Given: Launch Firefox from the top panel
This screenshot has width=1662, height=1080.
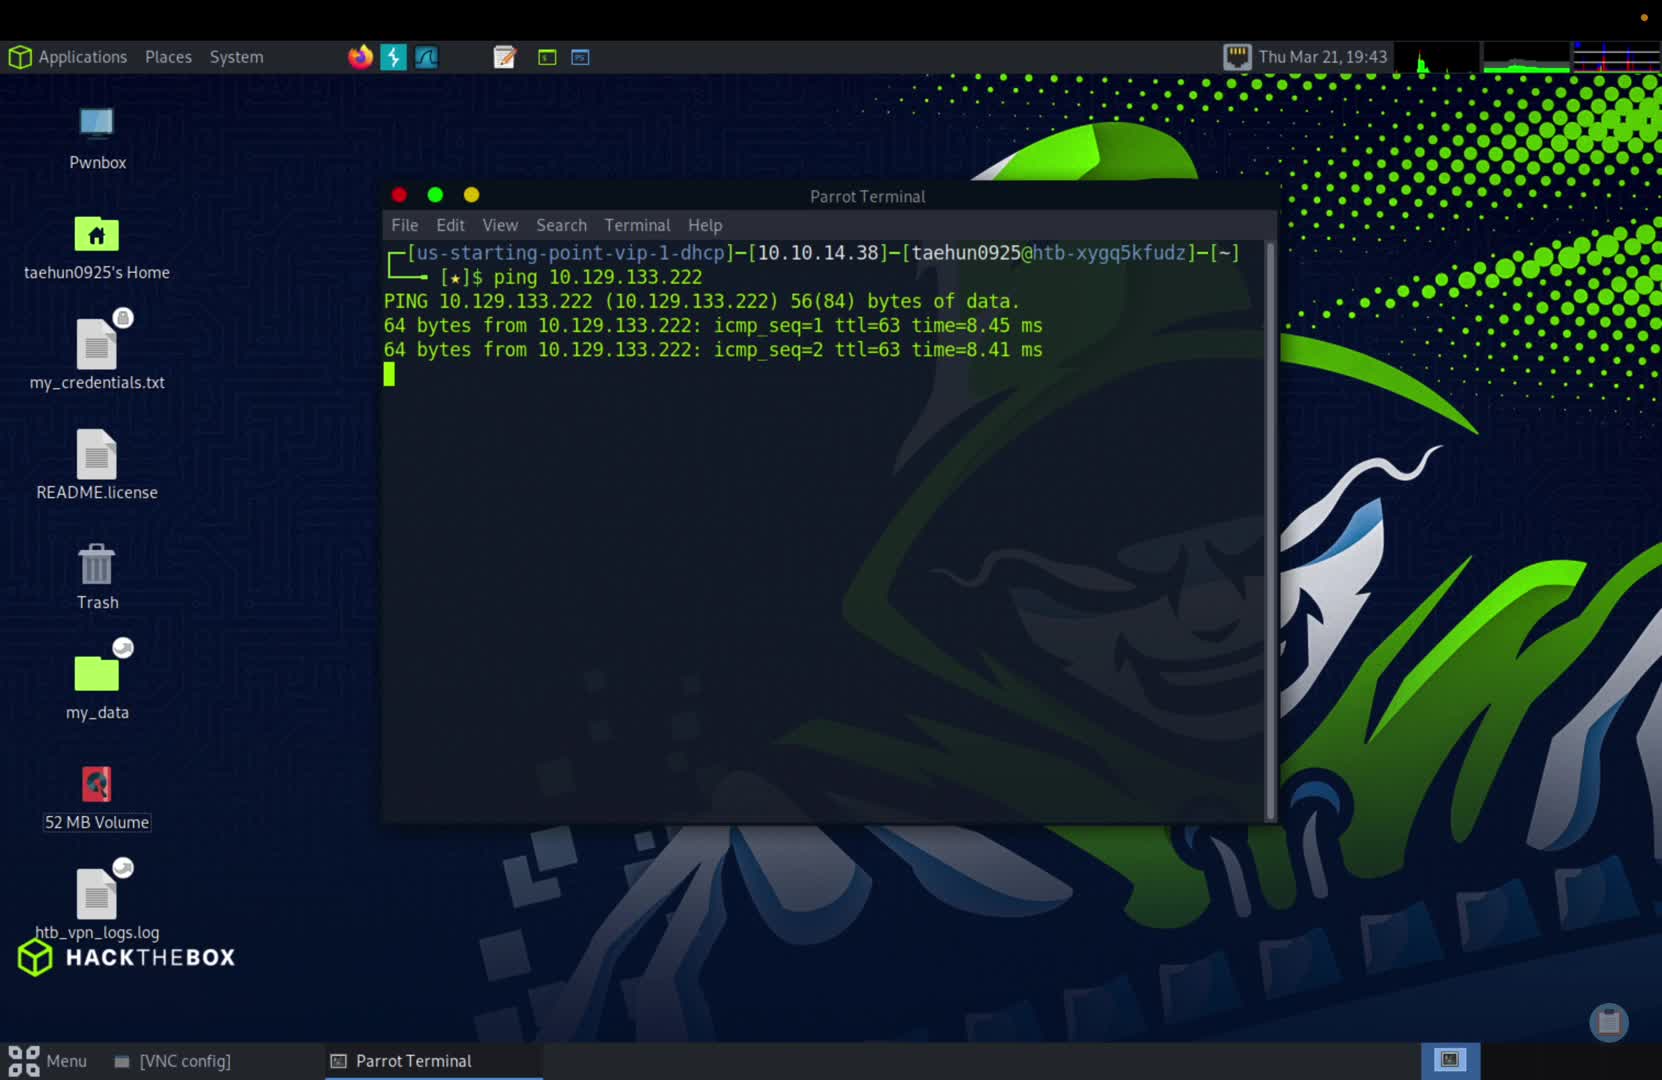Looking at the screenshot, I should [360, 57].
